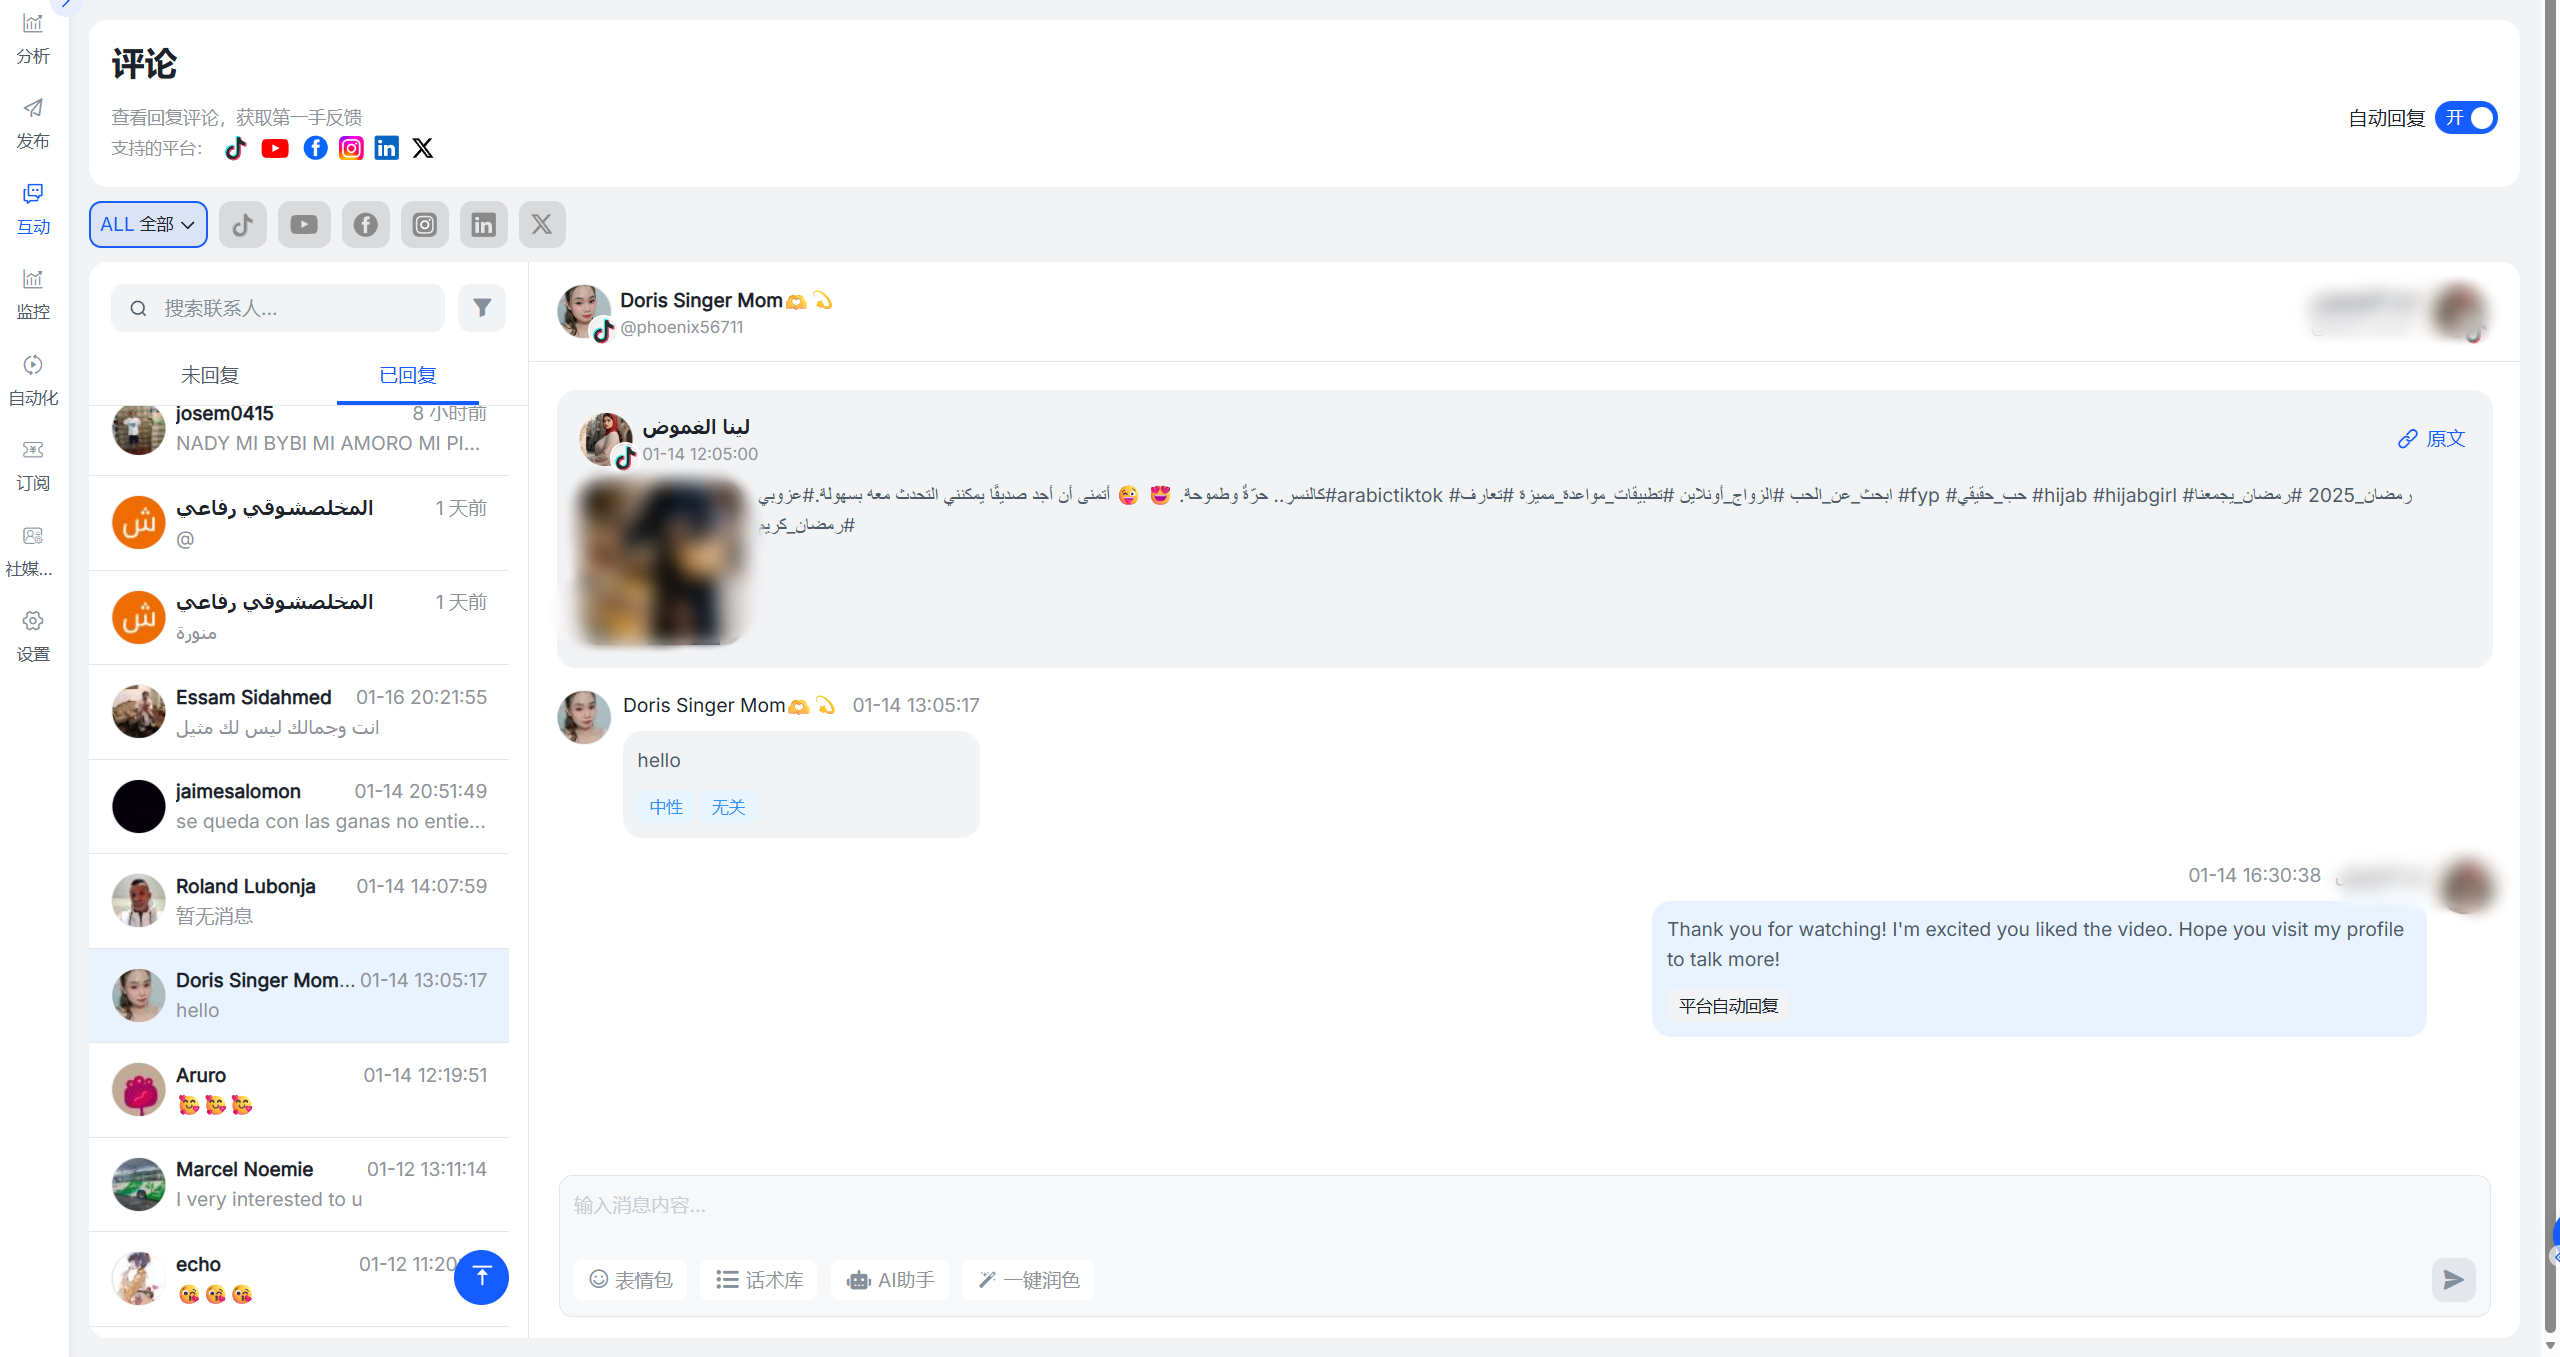
Task: Filter comments by X platform
Action: pyautogui.click(x=542, y=224)
